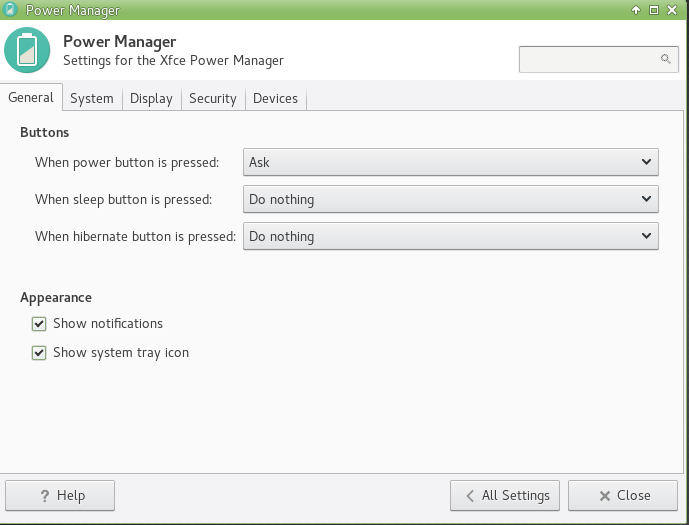Click the Help button
689x525 pixels.
60,495
